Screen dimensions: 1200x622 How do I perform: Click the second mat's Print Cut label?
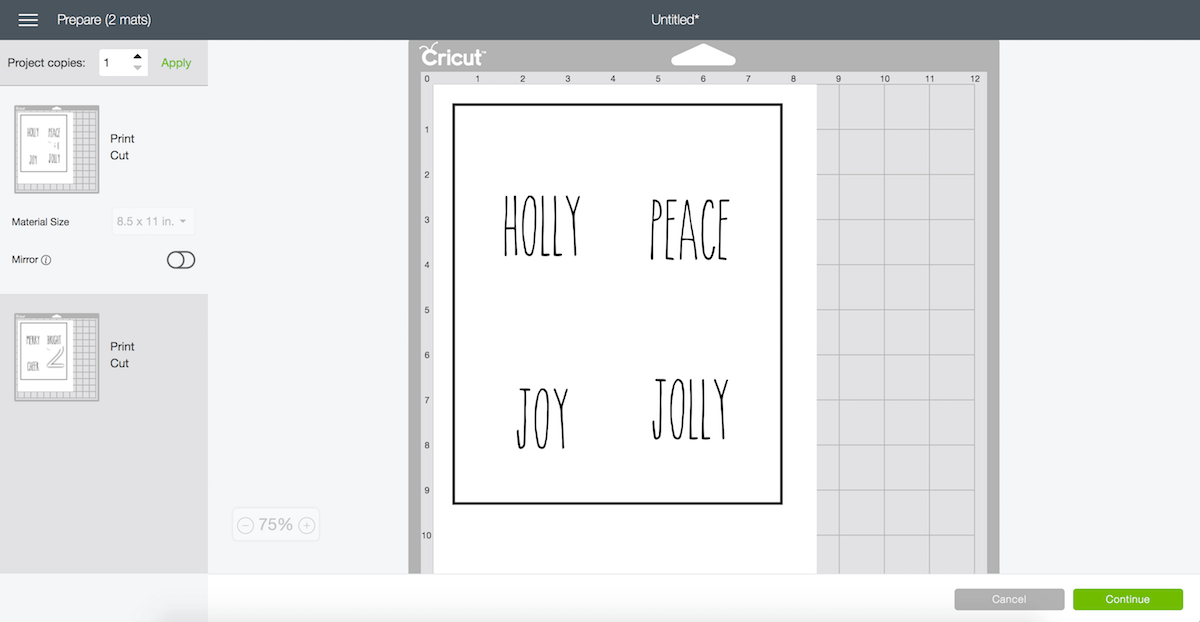click(x=121, y=355)
